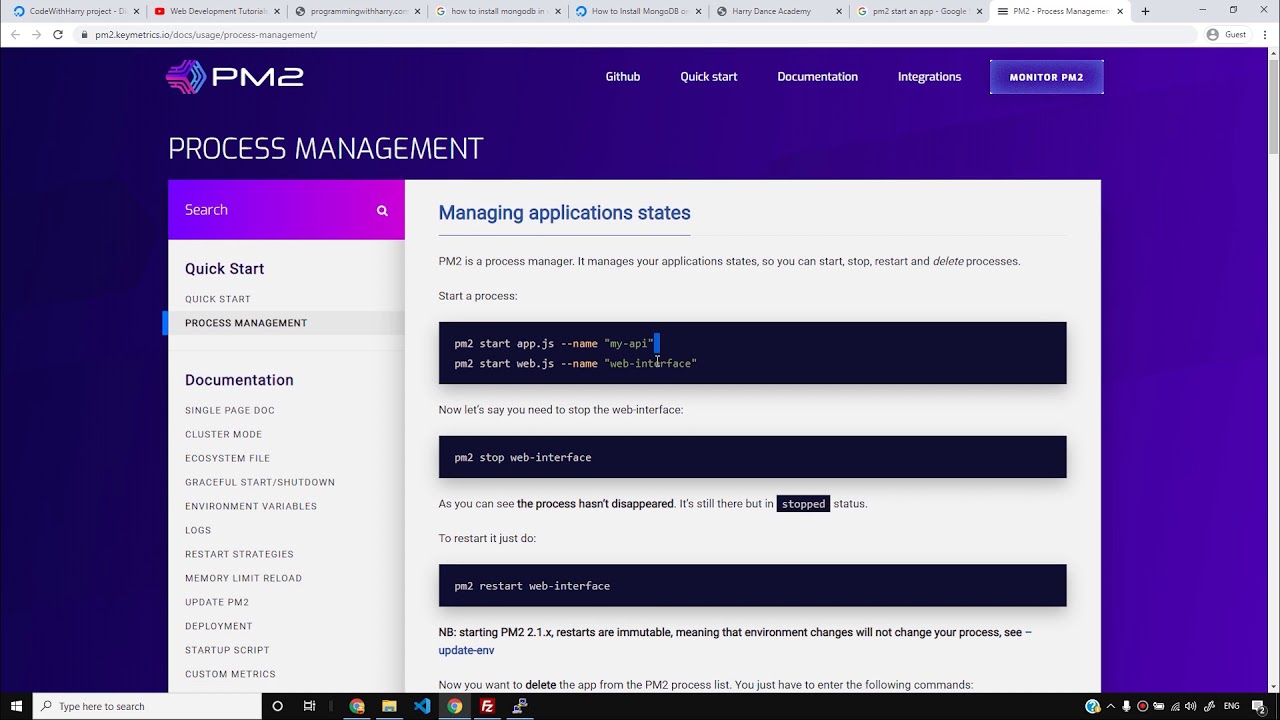Select PROCESS MANAGEMENT sidebar item
Image resolution: width=1280 pixels, height=720 pixels.
(x=246, y=323)
